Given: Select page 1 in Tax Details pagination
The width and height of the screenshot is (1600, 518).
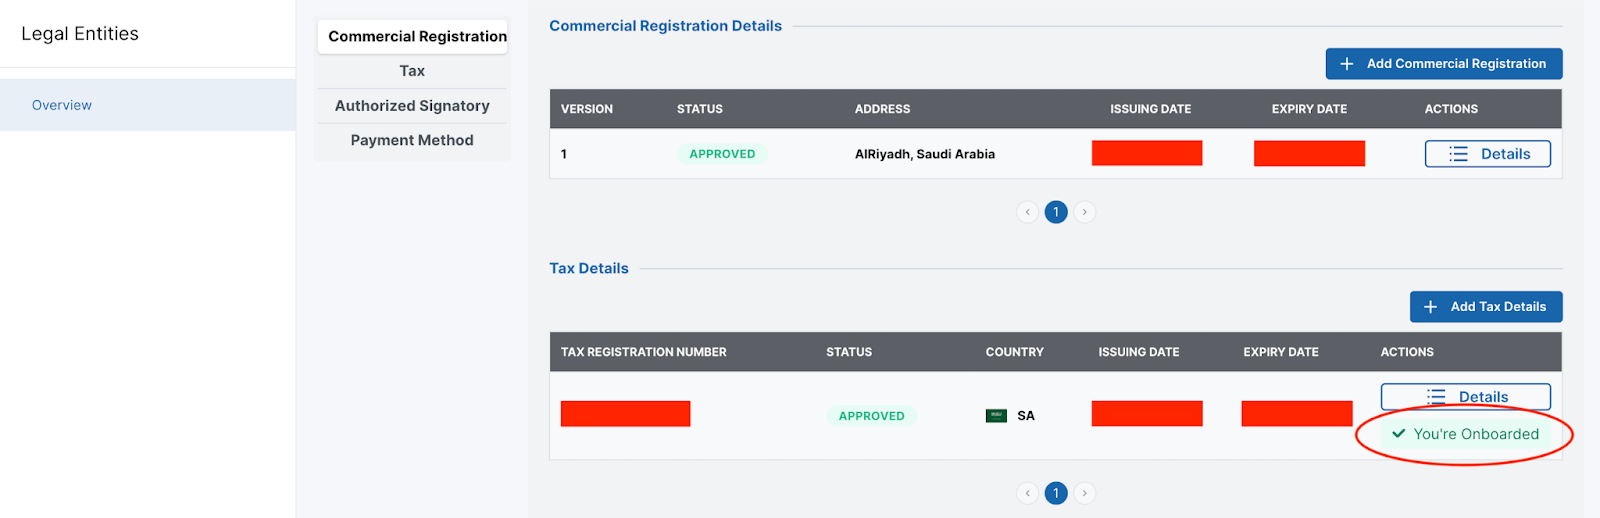Looking at the screenshot, I should [1056, 493].
